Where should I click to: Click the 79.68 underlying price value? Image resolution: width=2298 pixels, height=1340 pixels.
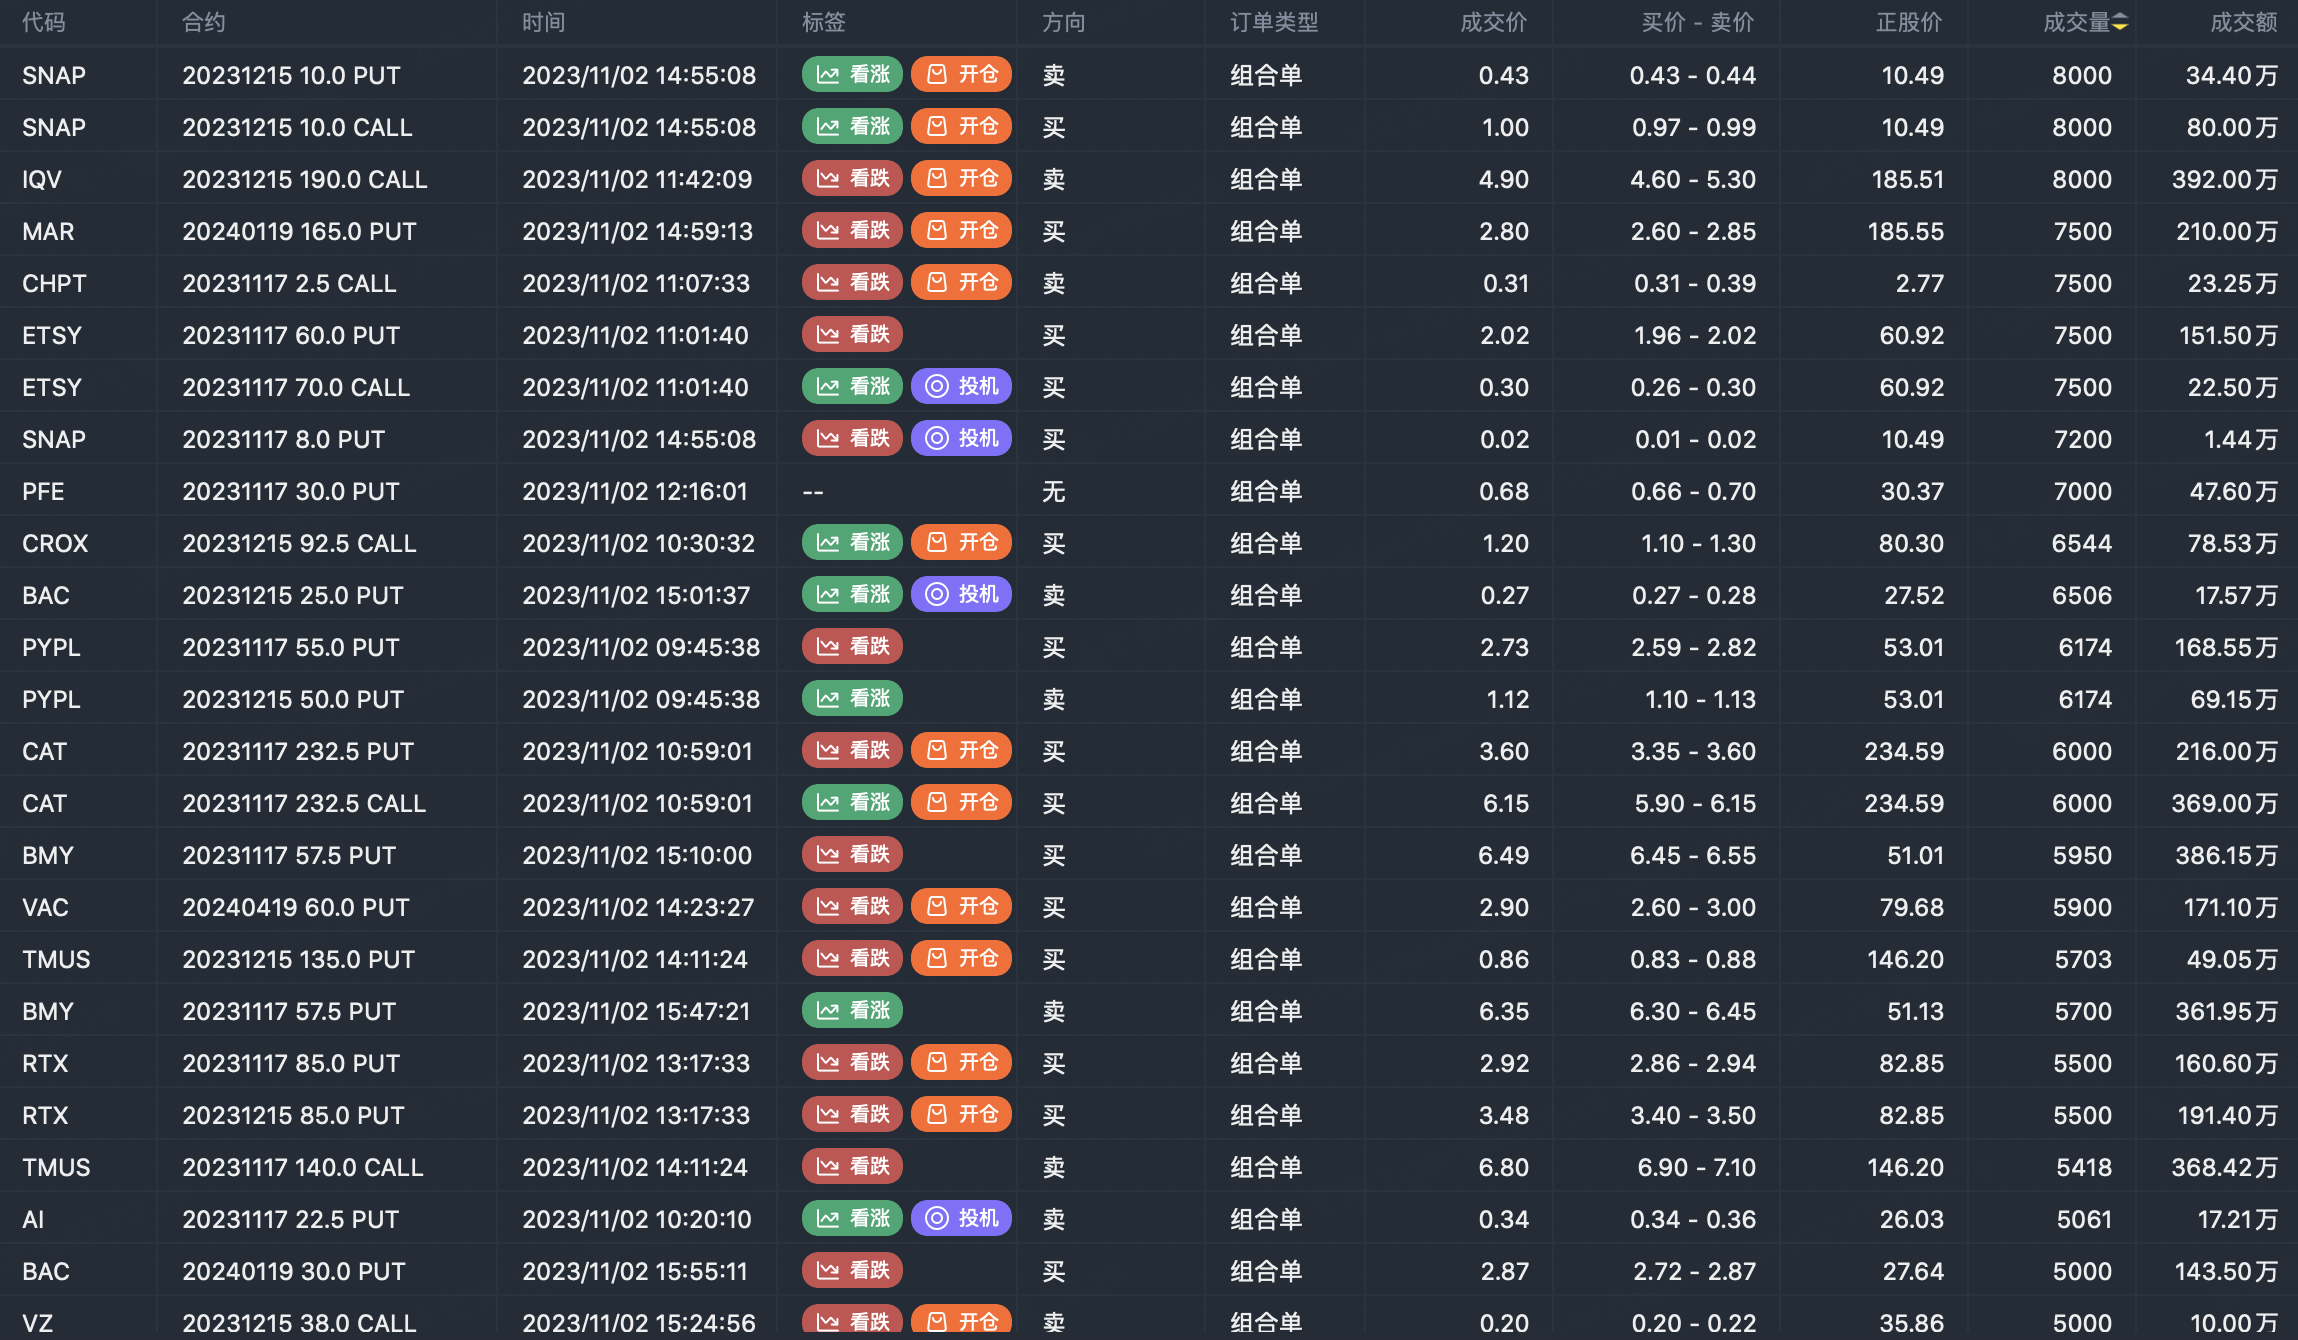click(1912, 908)
